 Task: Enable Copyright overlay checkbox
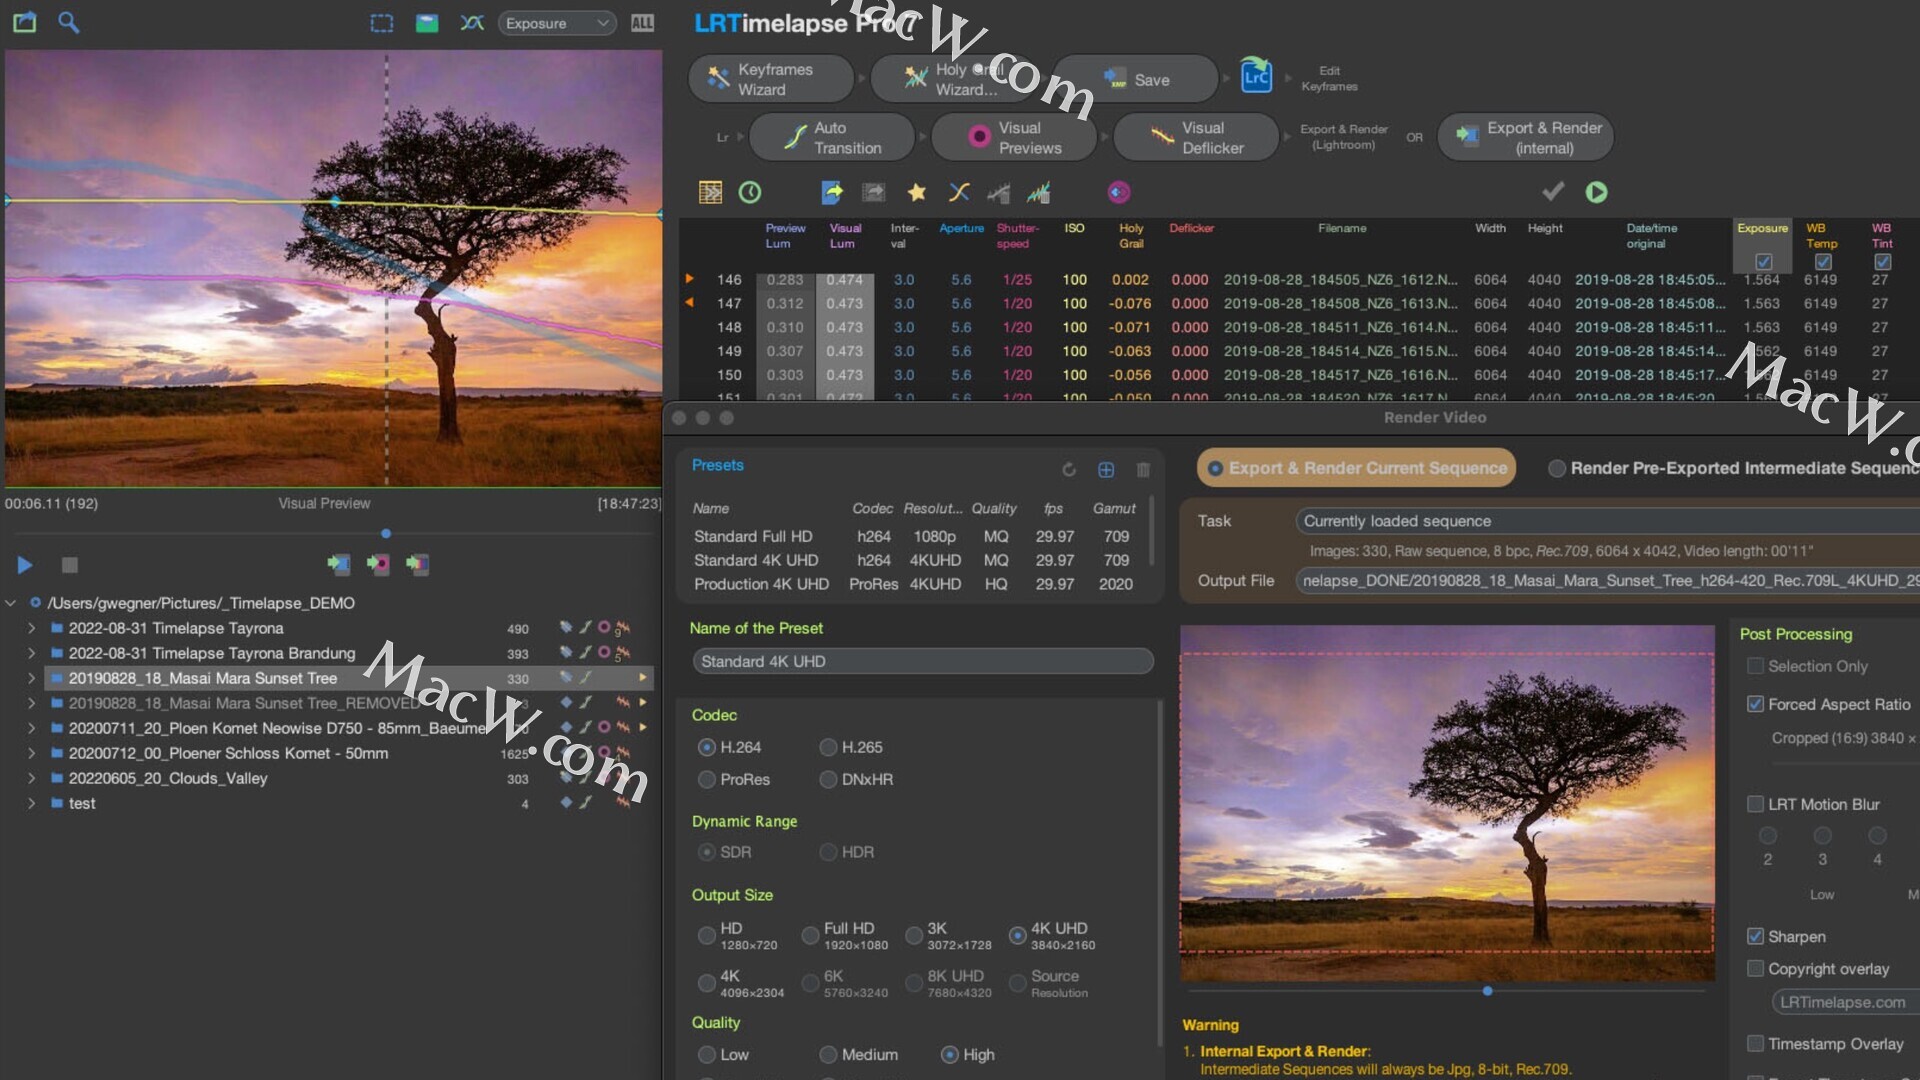tap(1755, 968)
